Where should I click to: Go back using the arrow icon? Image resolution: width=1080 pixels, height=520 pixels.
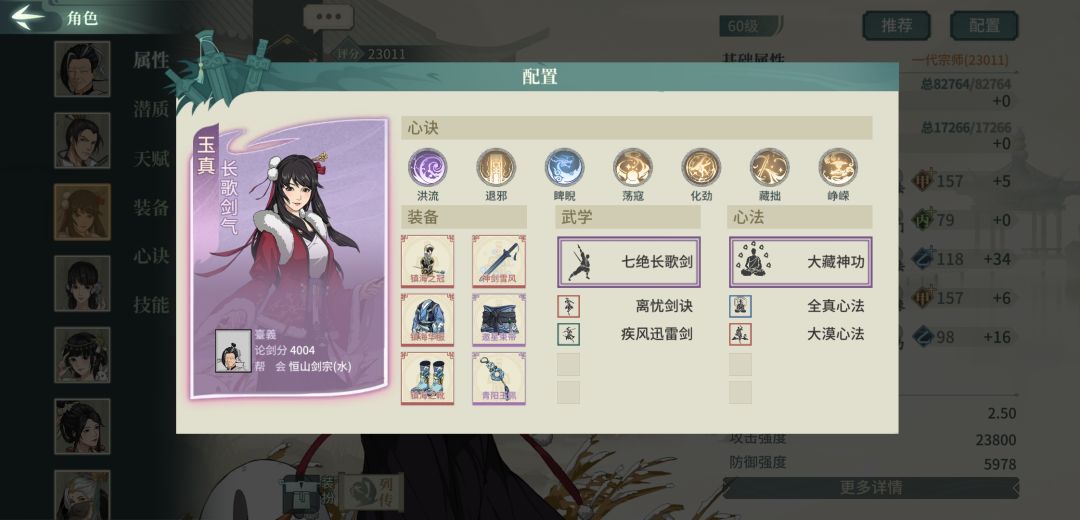click(x=28, y=17)
